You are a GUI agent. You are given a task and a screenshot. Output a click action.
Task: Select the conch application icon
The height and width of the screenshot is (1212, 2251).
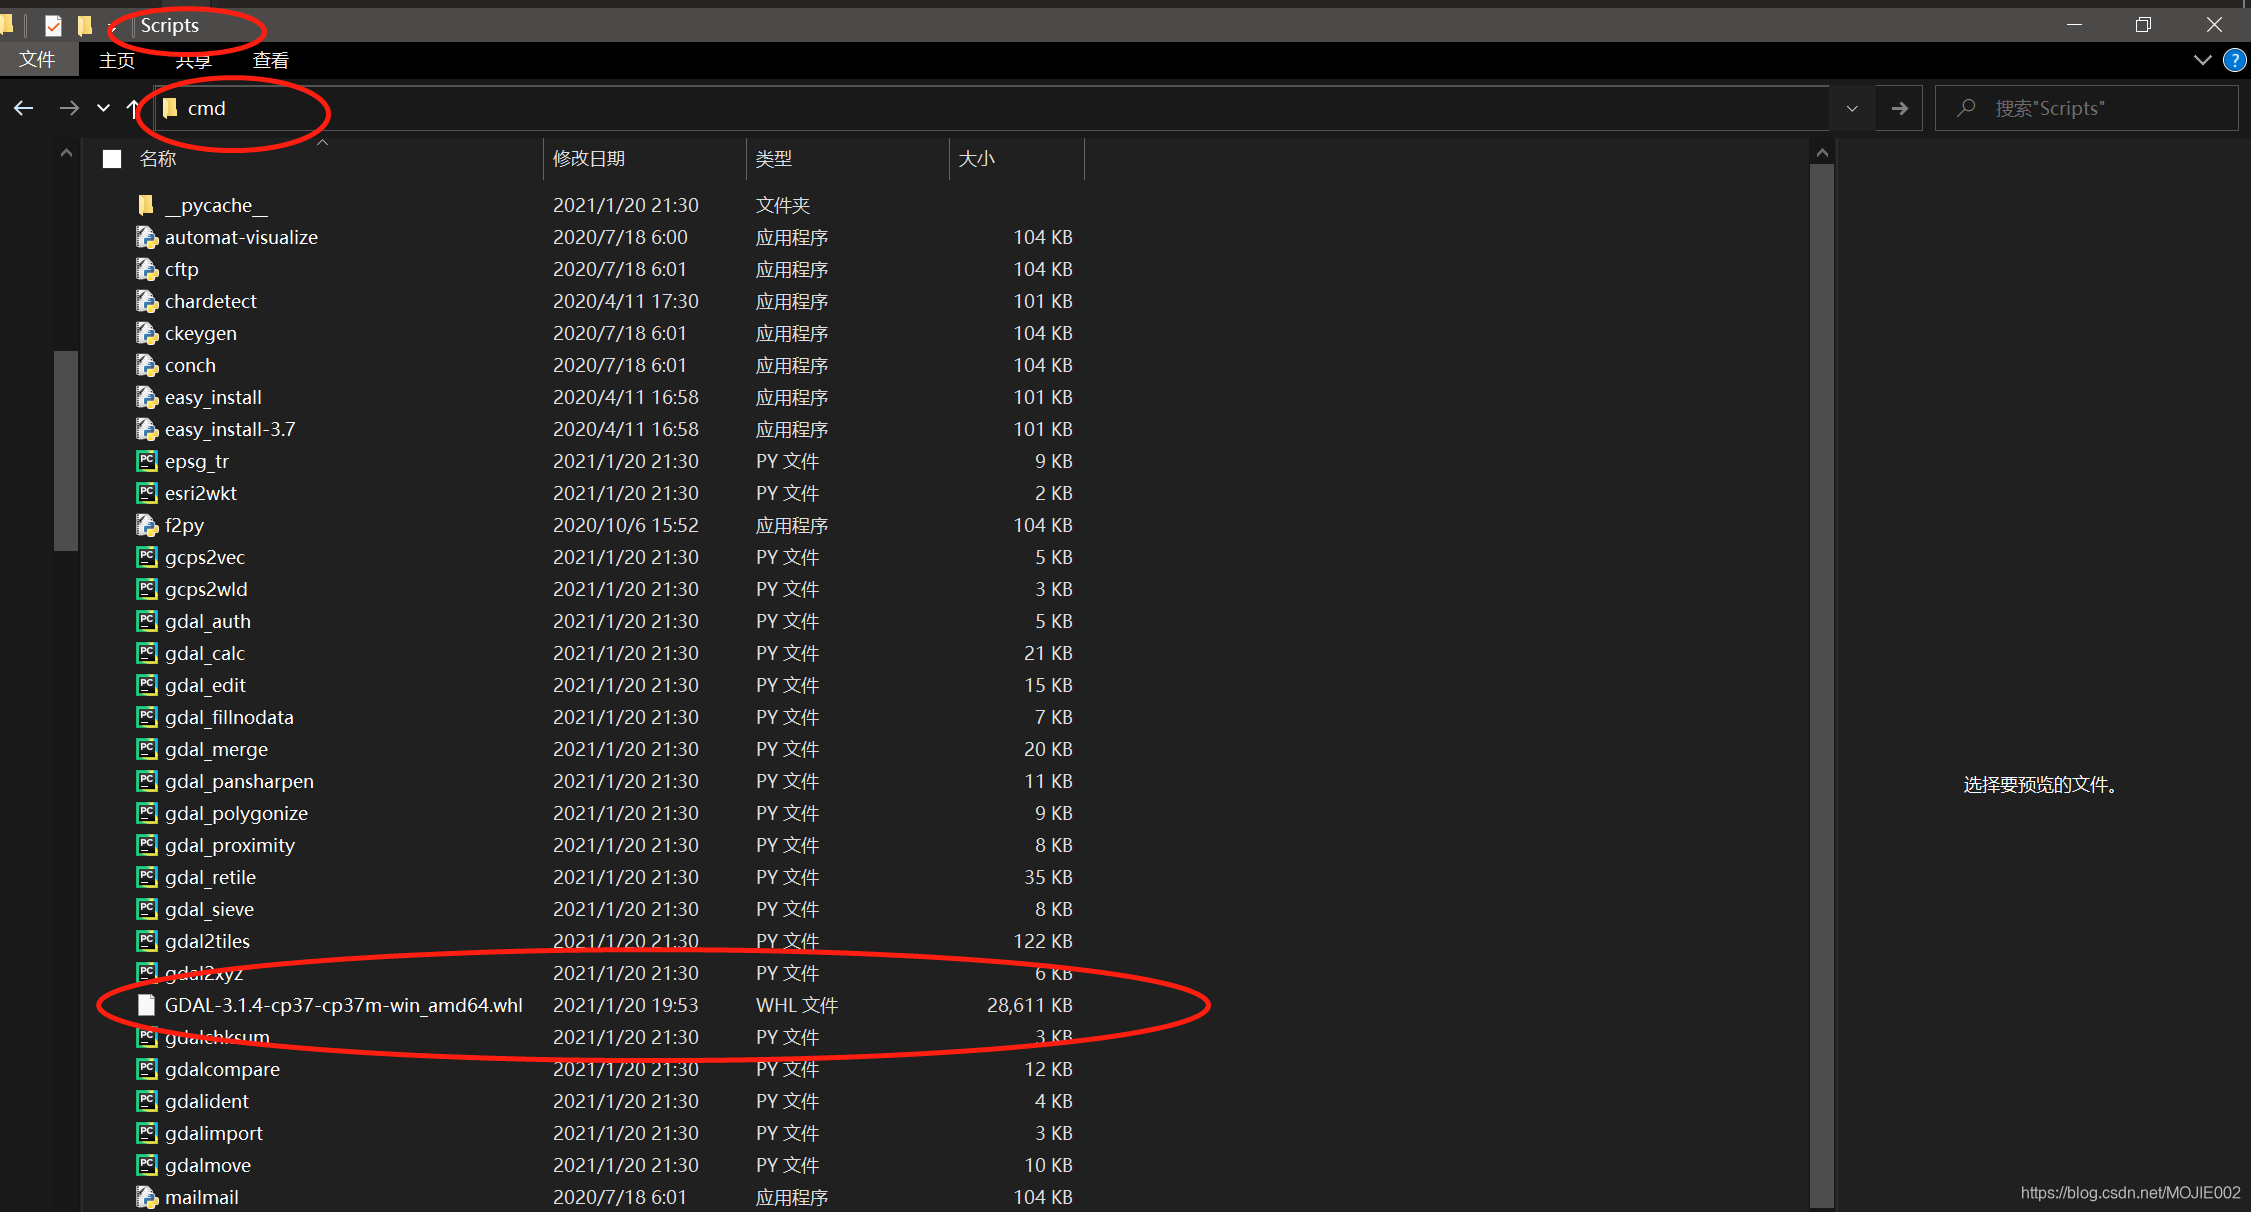click(x=147, y=365)
